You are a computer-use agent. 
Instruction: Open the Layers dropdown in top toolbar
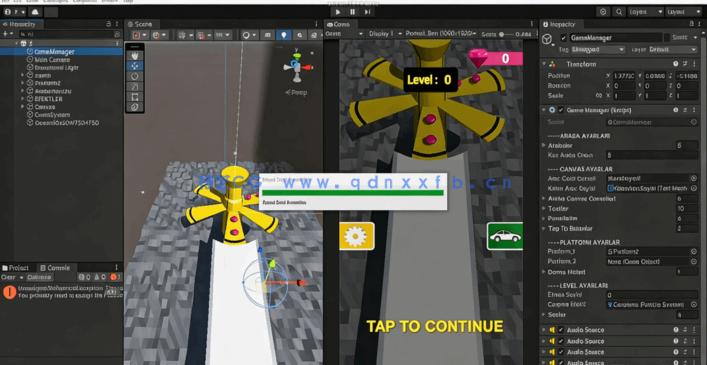point(645,12)
